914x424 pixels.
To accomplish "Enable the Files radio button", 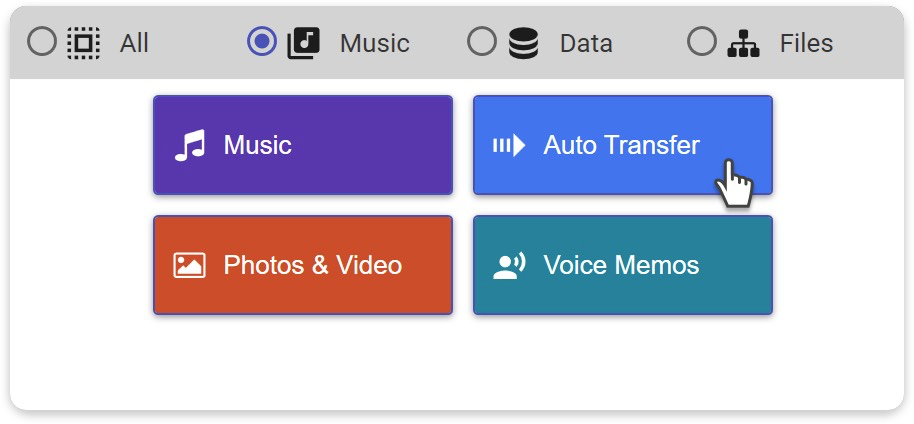I will (x=702, y=42).
